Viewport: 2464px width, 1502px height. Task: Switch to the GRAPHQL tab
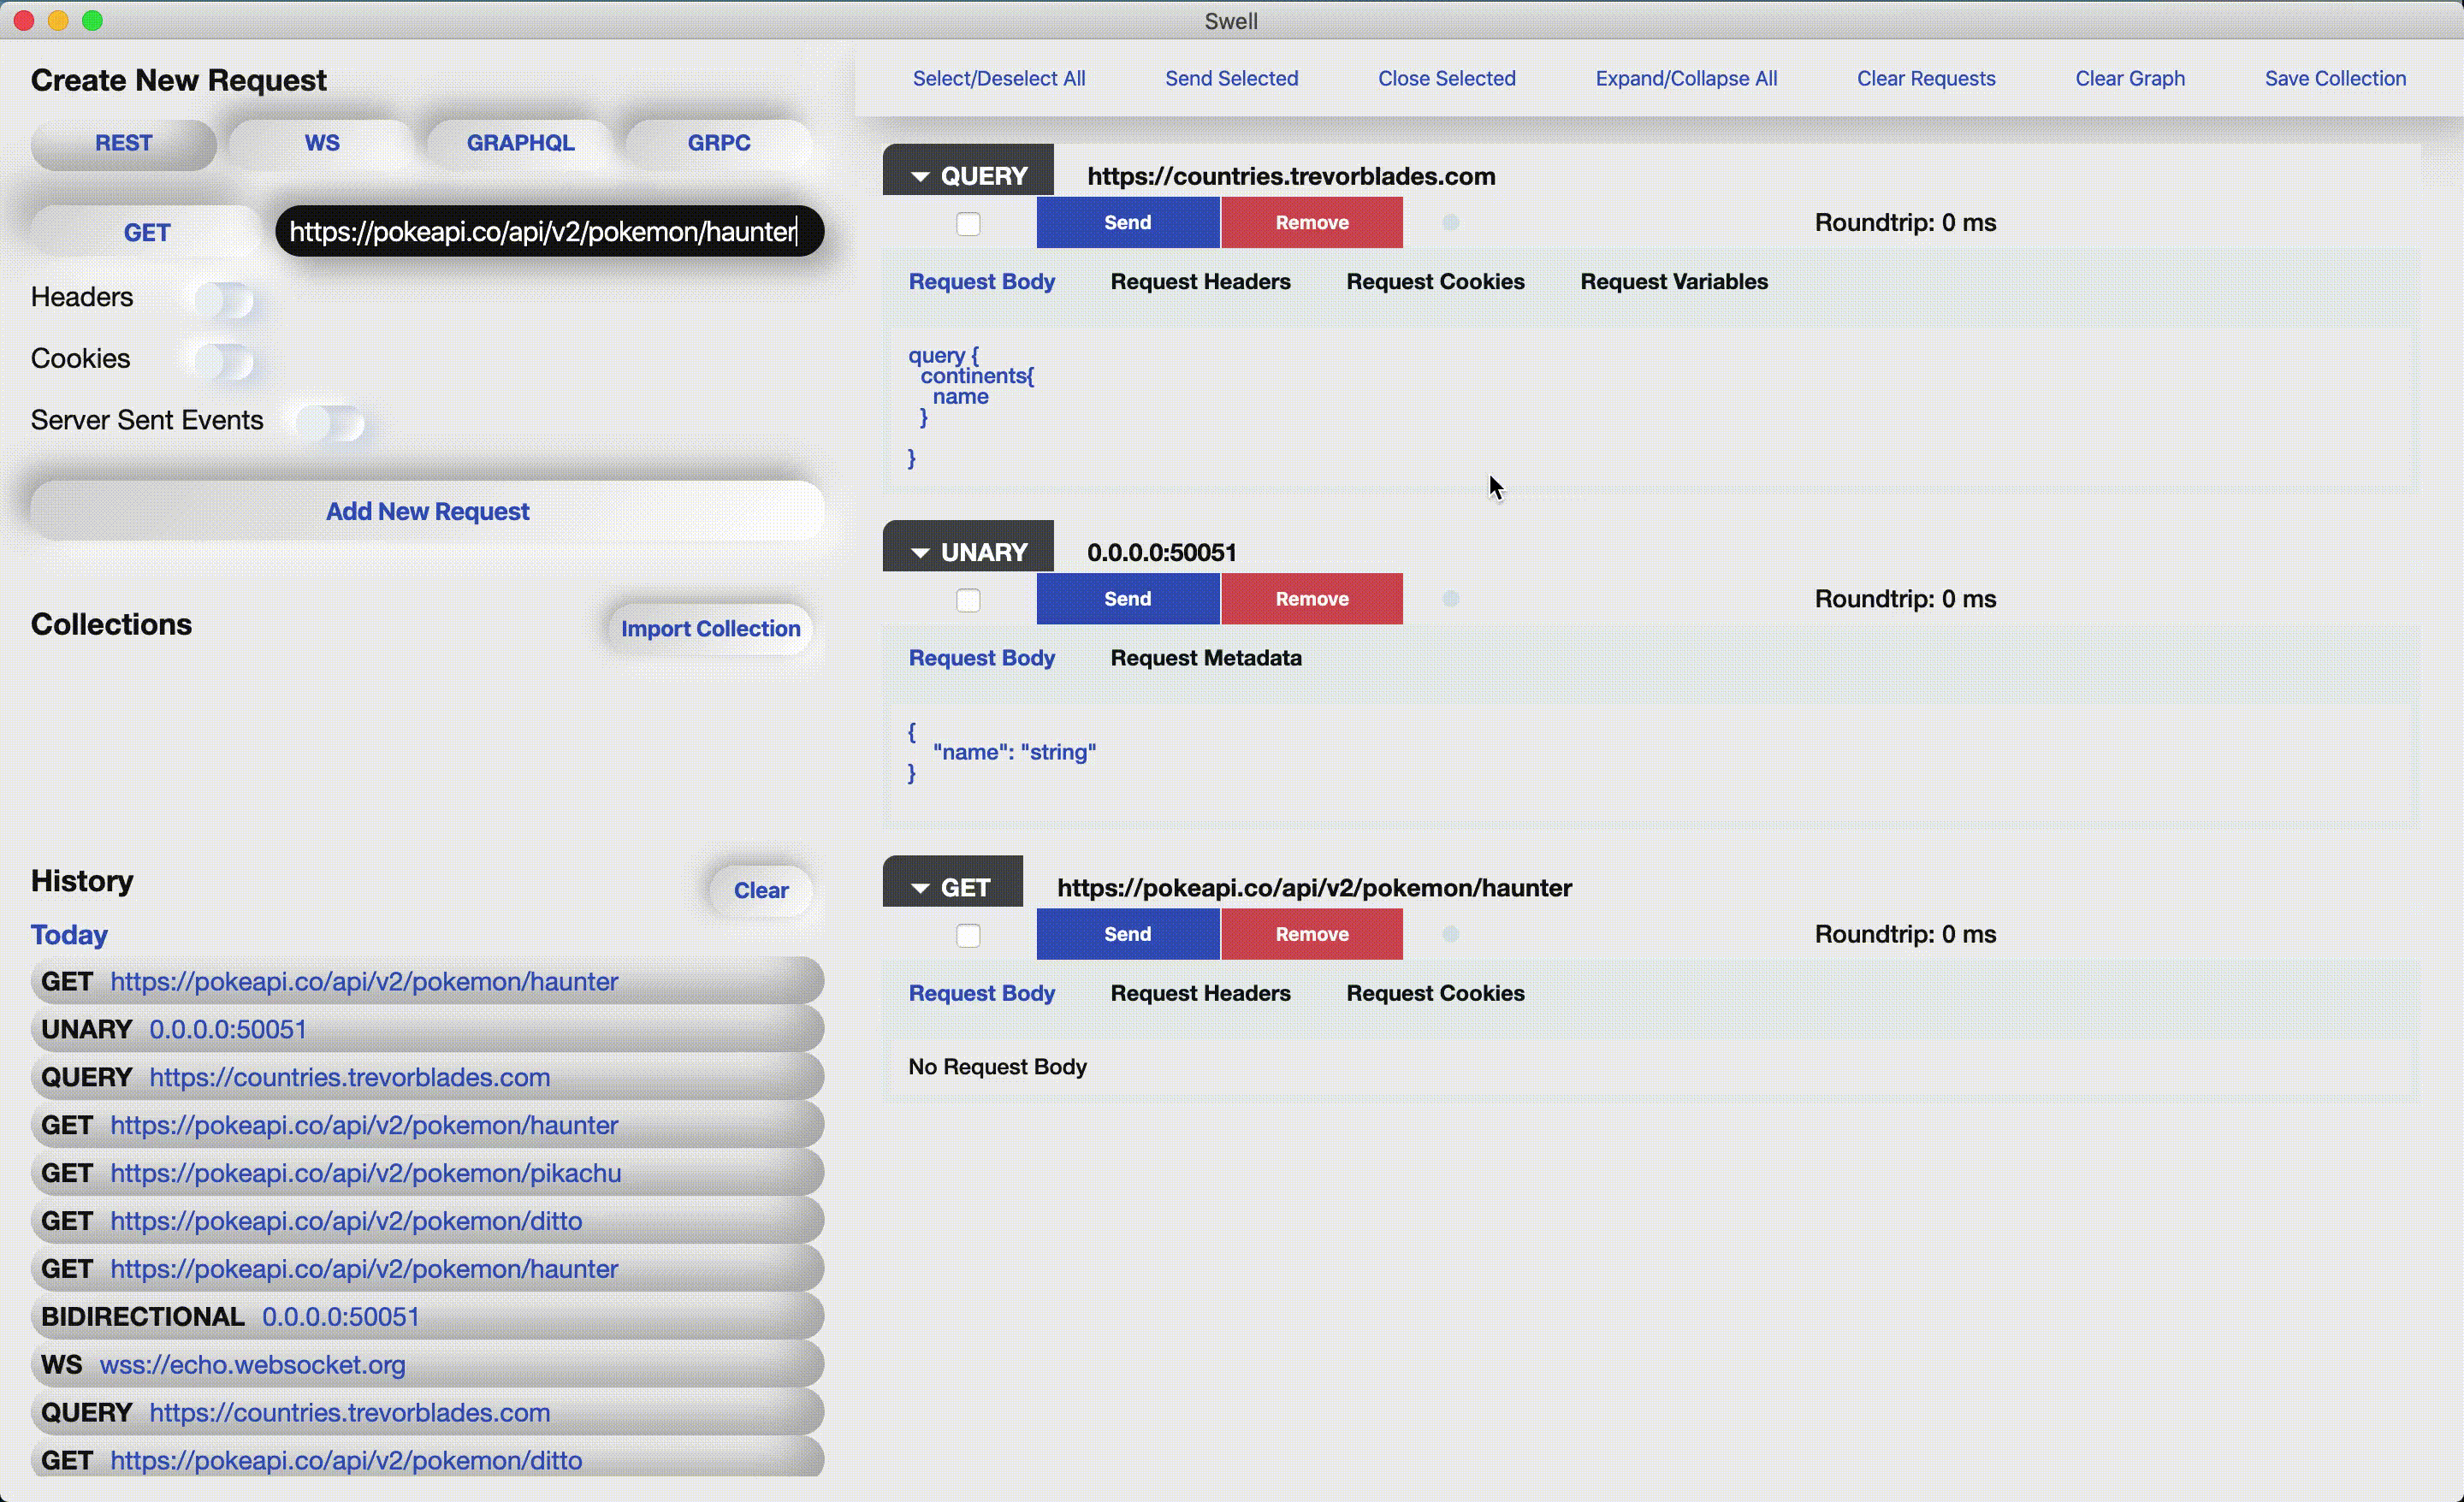[x=520, y=143]
